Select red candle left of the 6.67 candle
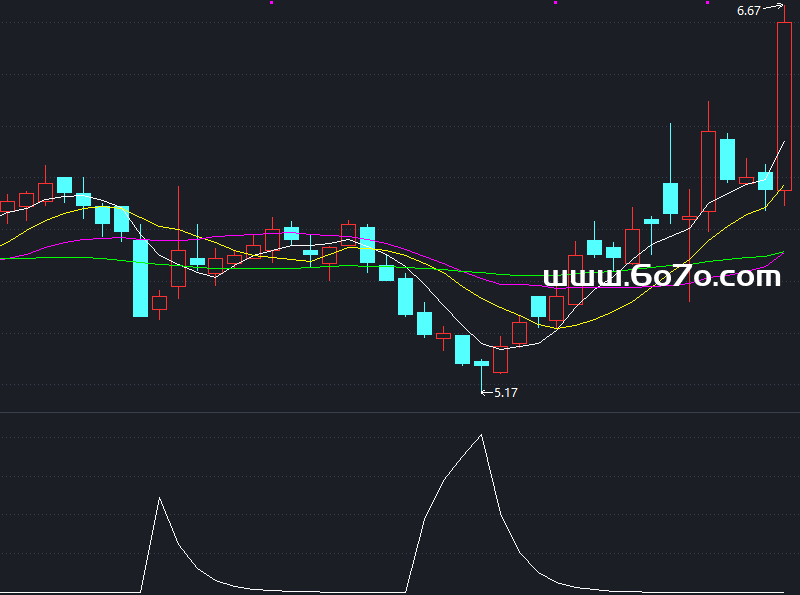The height and width of the screenshot is (595, 800). [x=746, y=180]
